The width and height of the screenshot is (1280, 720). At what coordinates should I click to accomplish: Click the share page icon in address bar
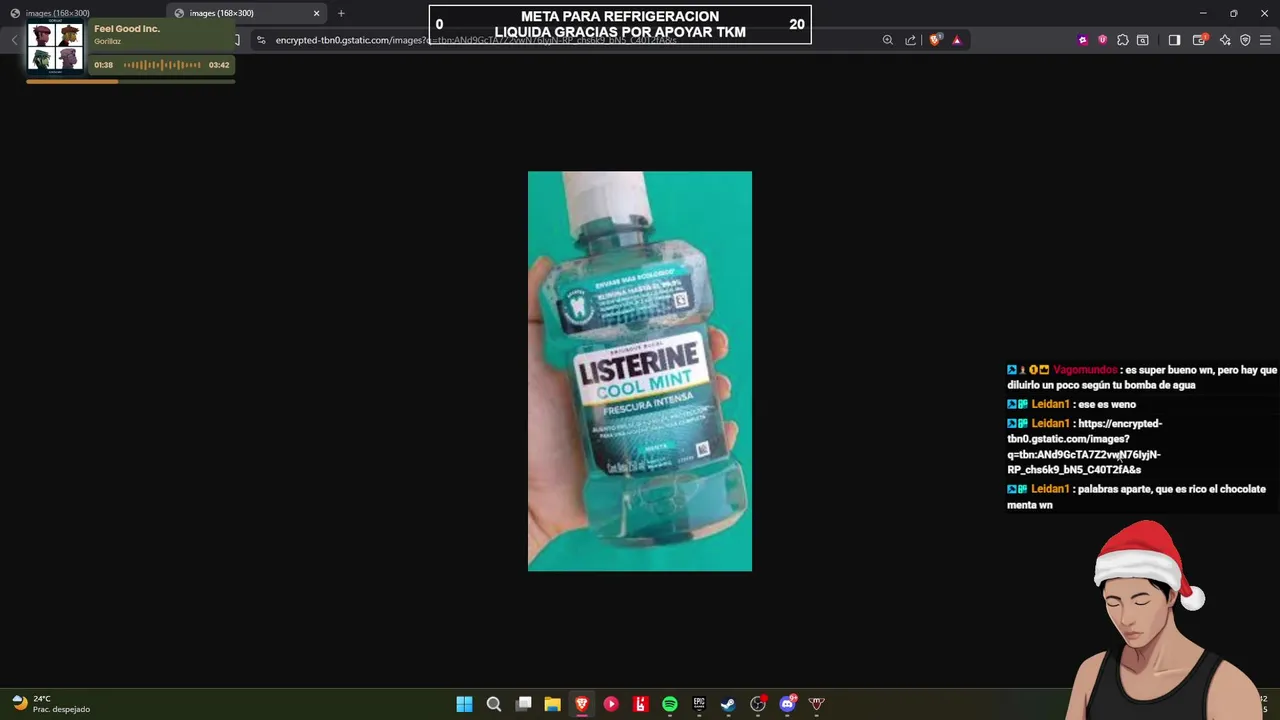(910, 40)
